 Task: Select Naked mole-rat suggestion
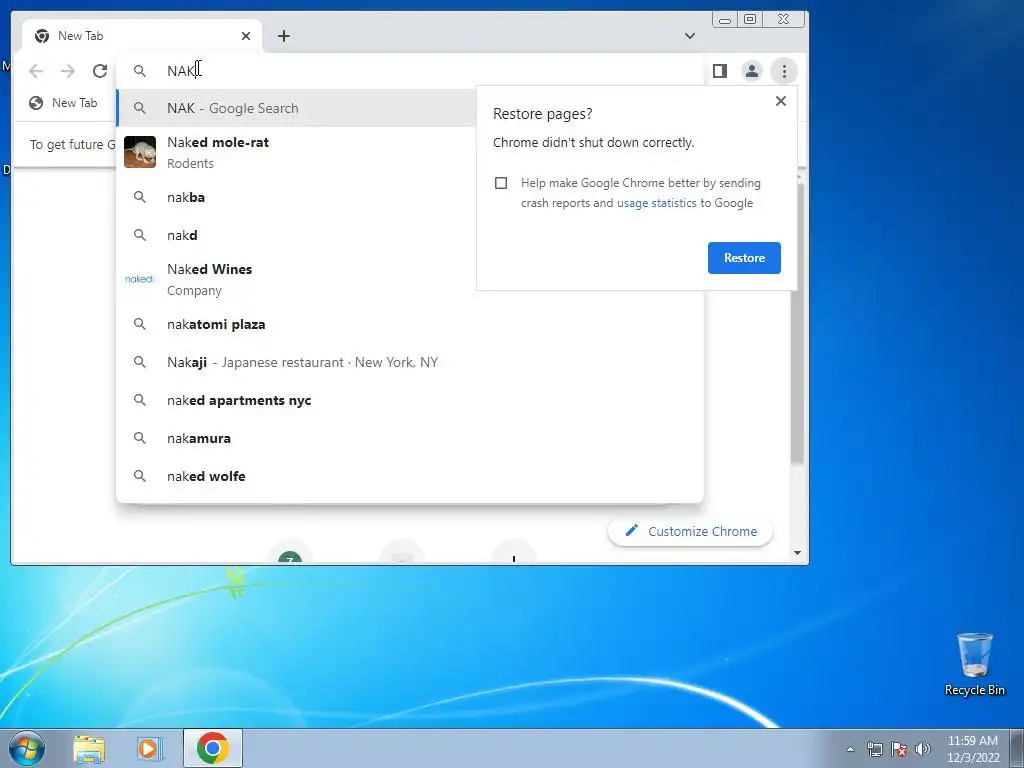pyautogui.click(x=296, y=152)
